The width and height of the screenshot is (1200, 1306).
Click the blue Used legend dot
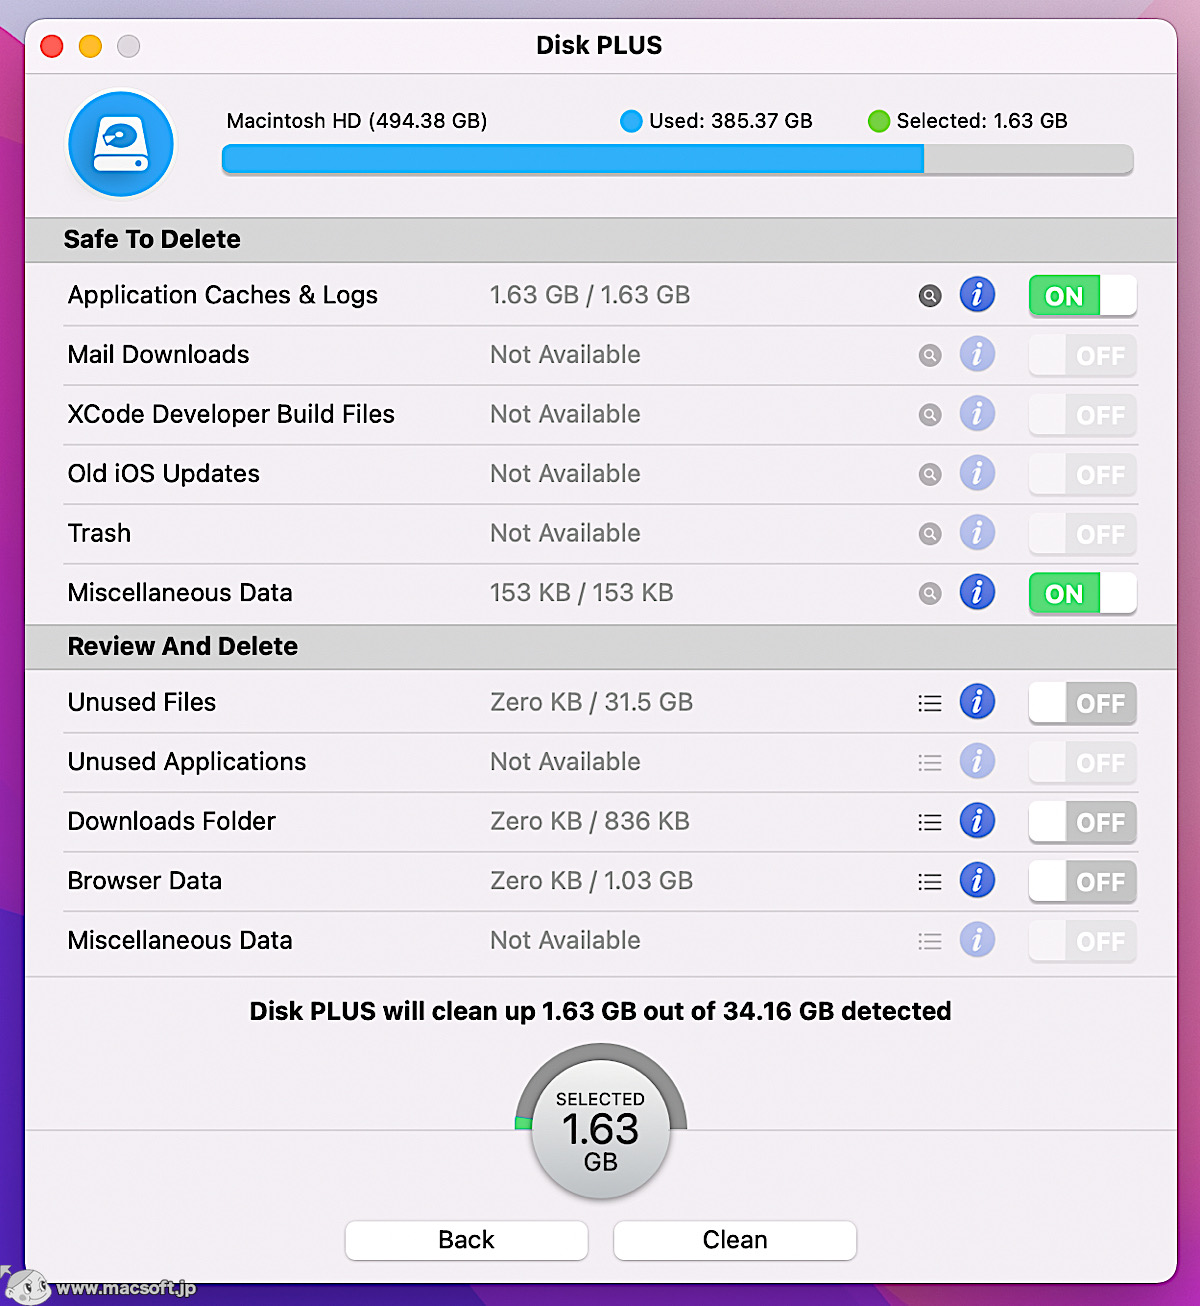coord(631,121)
